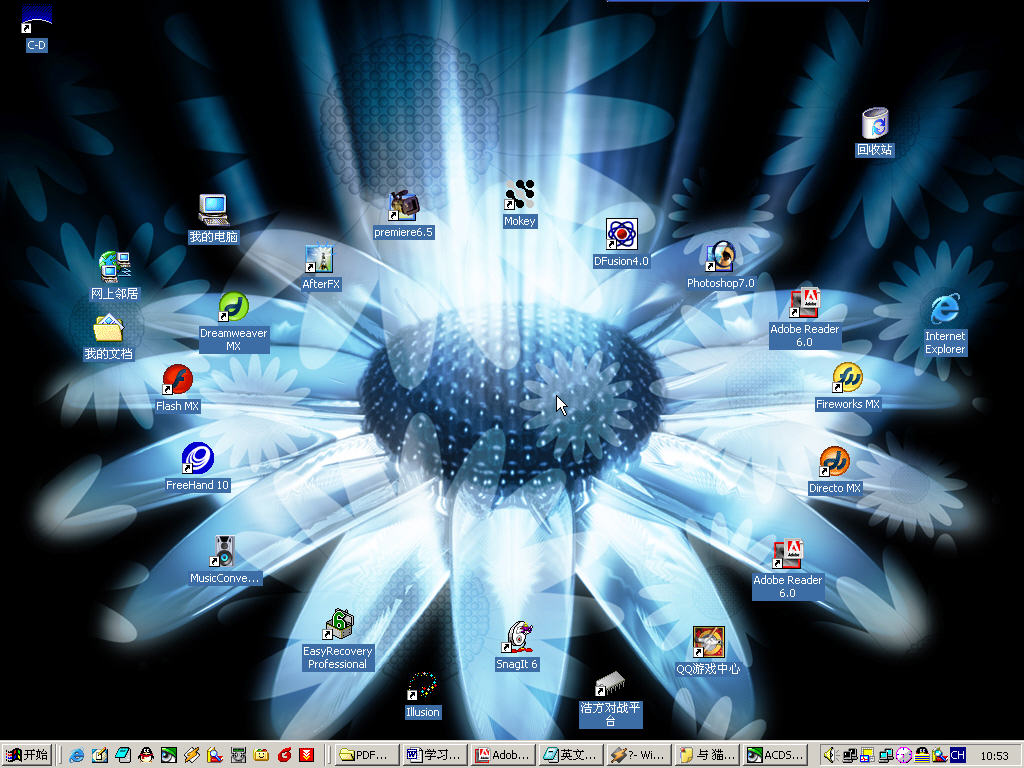Screen dimensions: 1024x768
Task: Open the 开始 Start menu
Action: (x=27, y=755)
